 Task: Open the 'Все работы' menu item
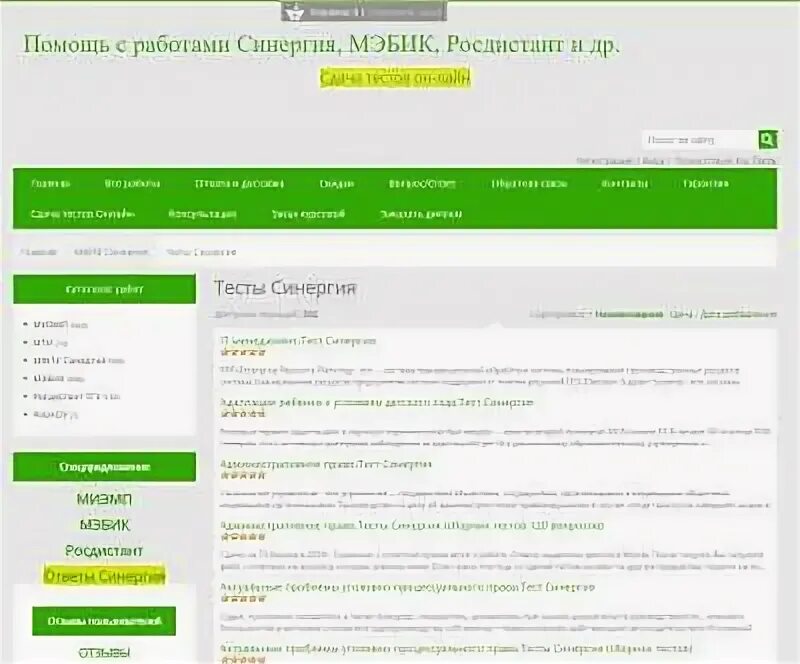coord(132,184)
